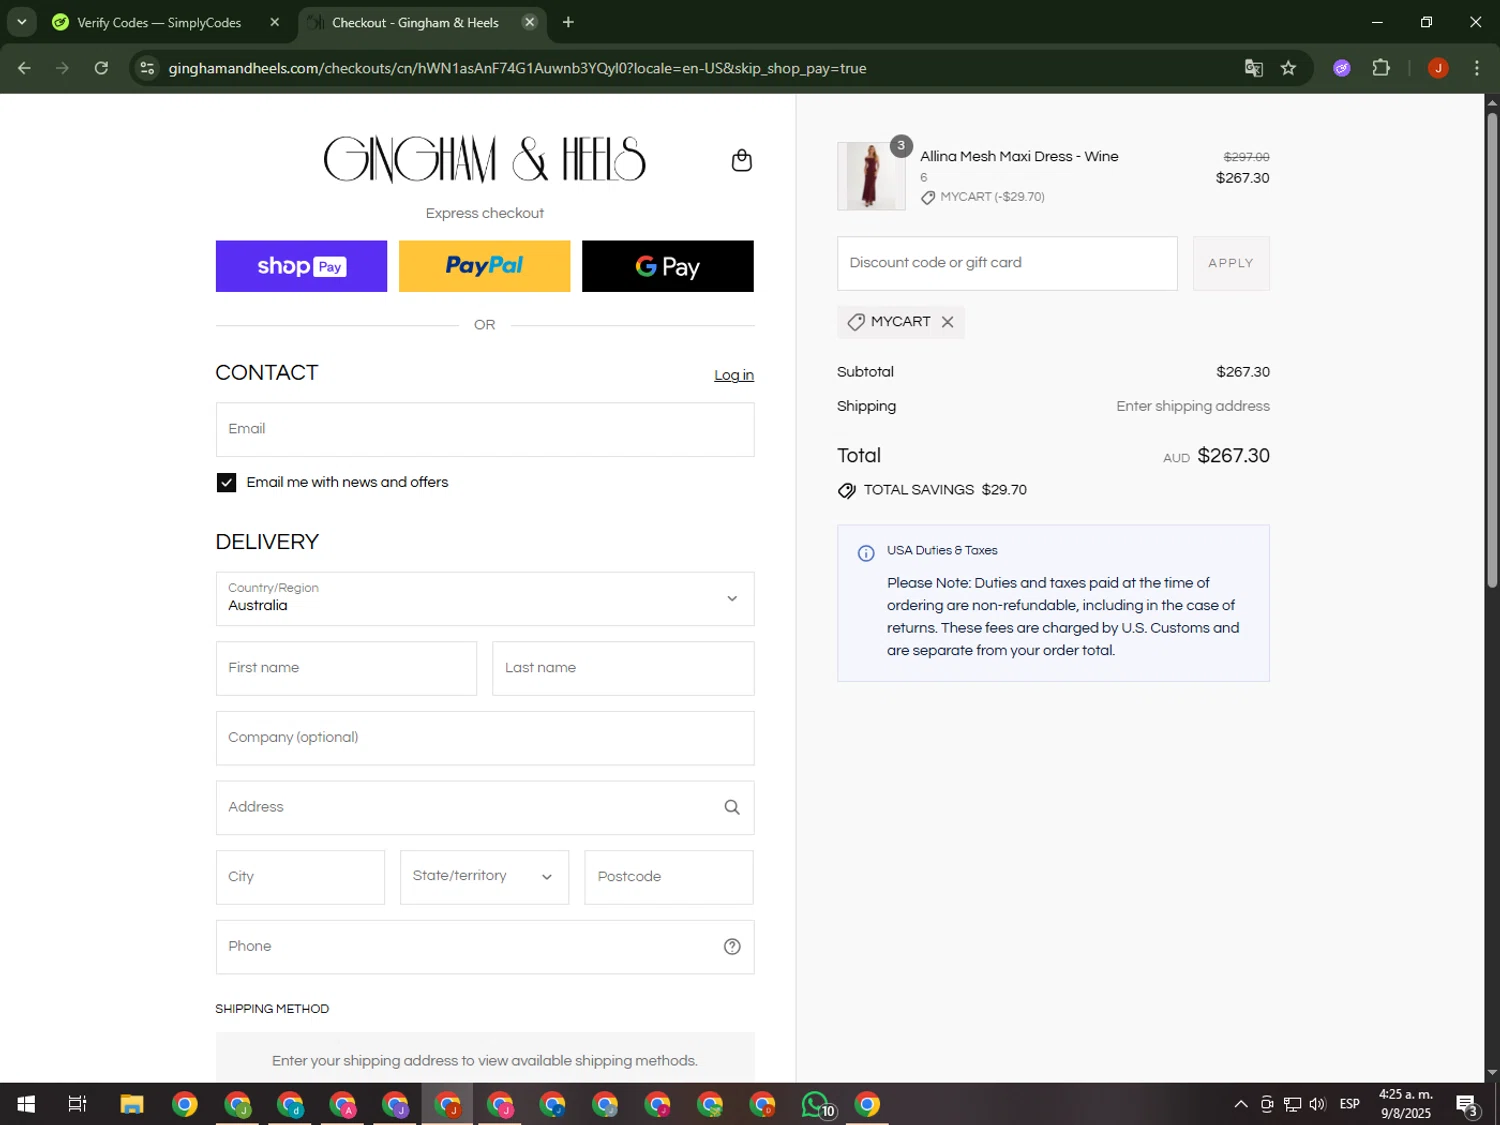The image size is (1500, 1125).
Task: Click the Company (optional) field
Action: (485, 738)
